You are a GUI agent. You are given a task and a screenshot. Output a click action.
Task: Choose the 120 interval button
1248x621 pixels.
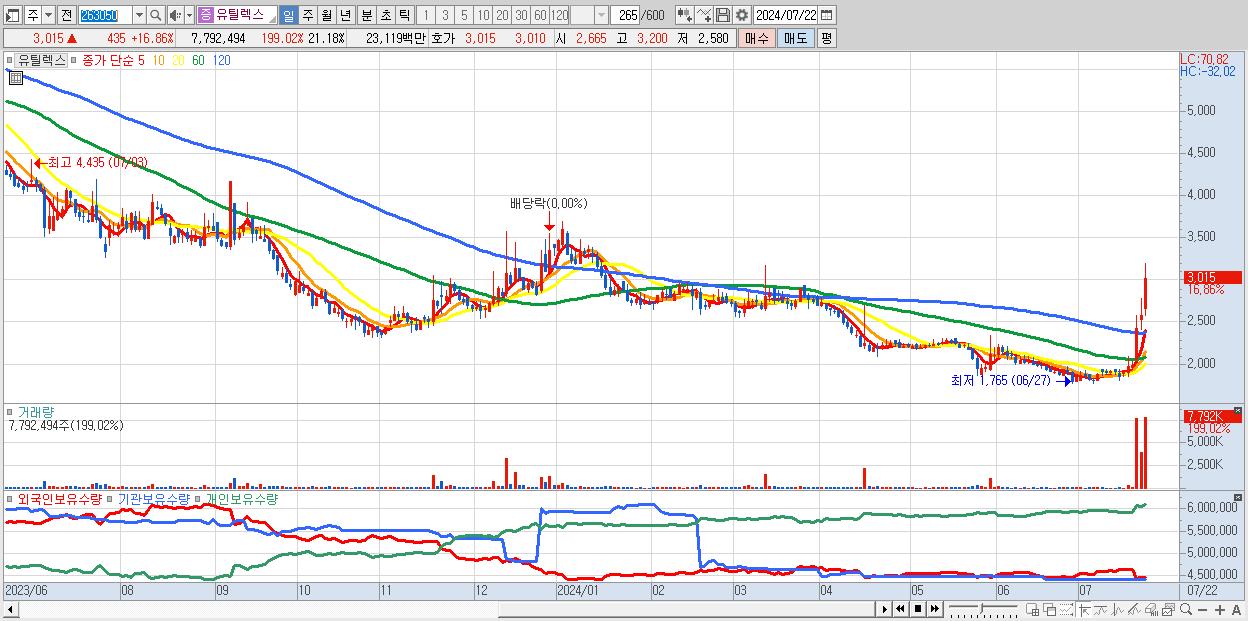(x=560, y=15)
